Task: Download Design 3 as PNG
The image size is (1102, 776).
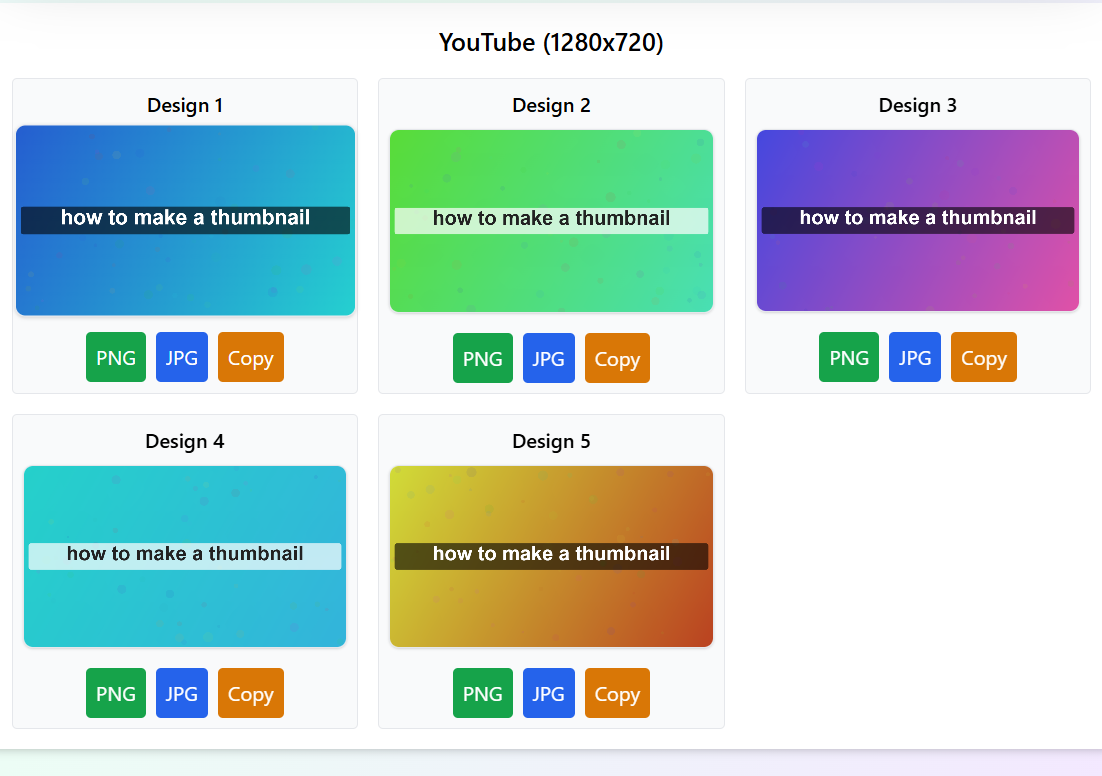Action: point(849,357)
